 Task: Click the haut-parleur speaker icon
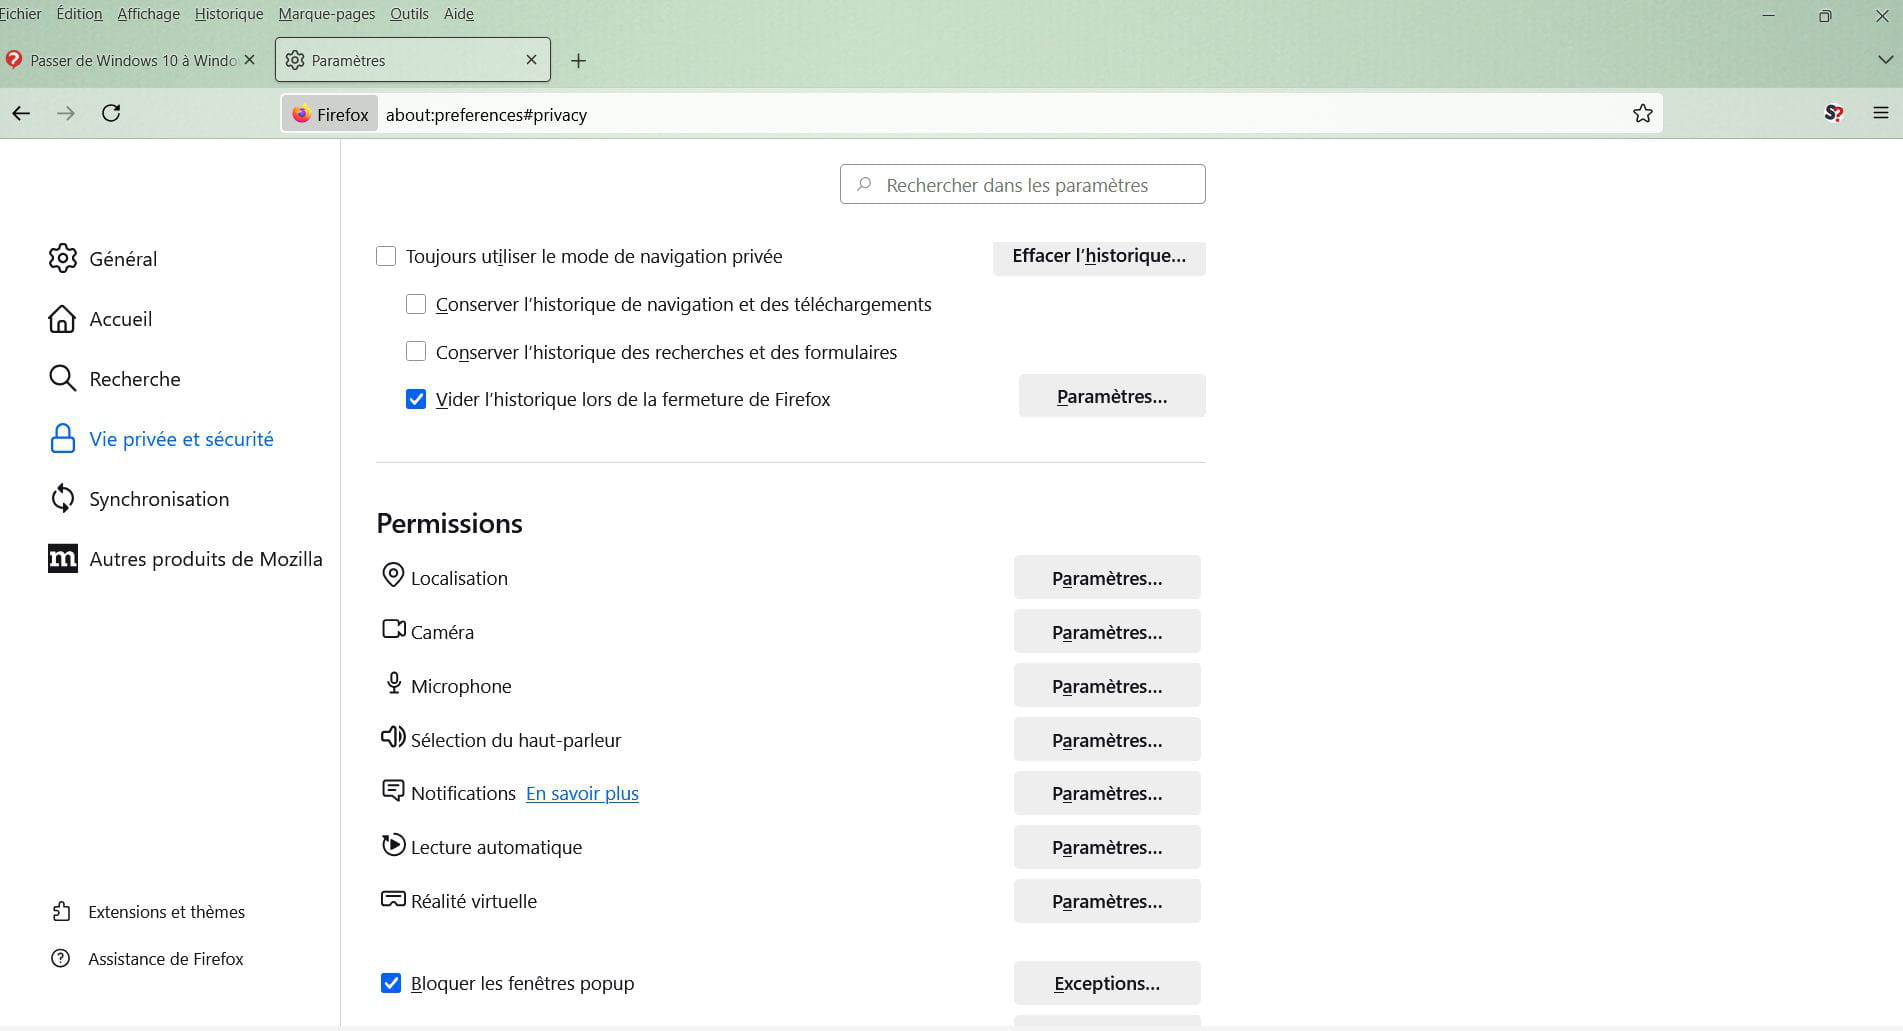393,737
